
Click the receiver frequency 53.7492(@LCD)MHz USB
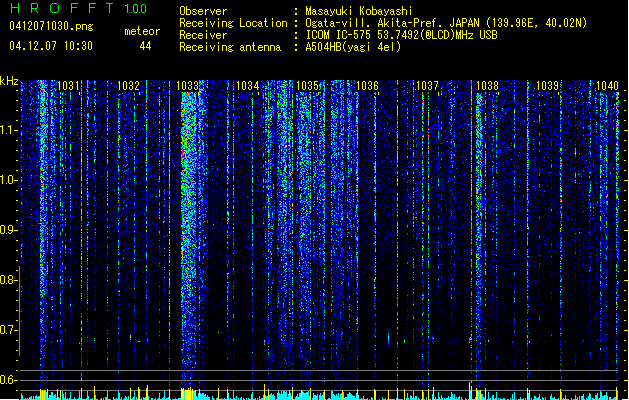pyautogui.click(x=437, y=35)
